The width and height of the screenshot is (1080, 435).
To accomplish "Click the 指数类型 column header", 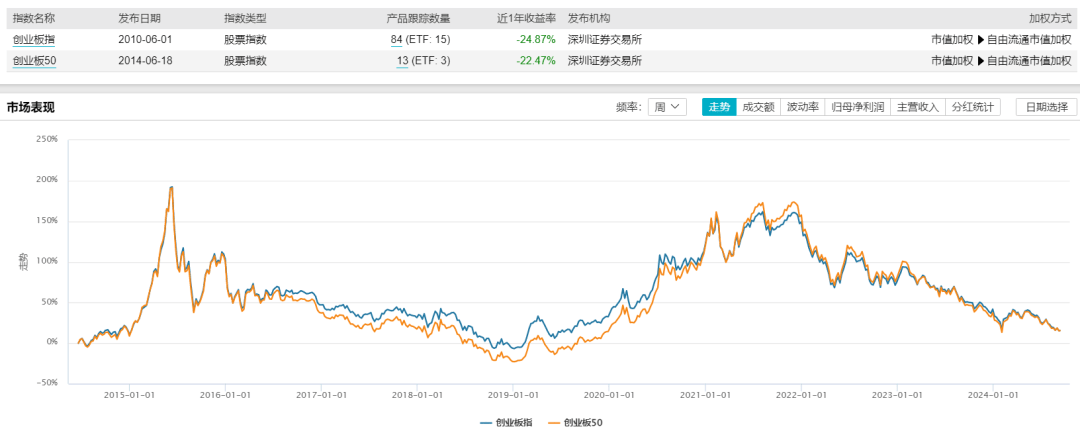I will coord(245,19).
